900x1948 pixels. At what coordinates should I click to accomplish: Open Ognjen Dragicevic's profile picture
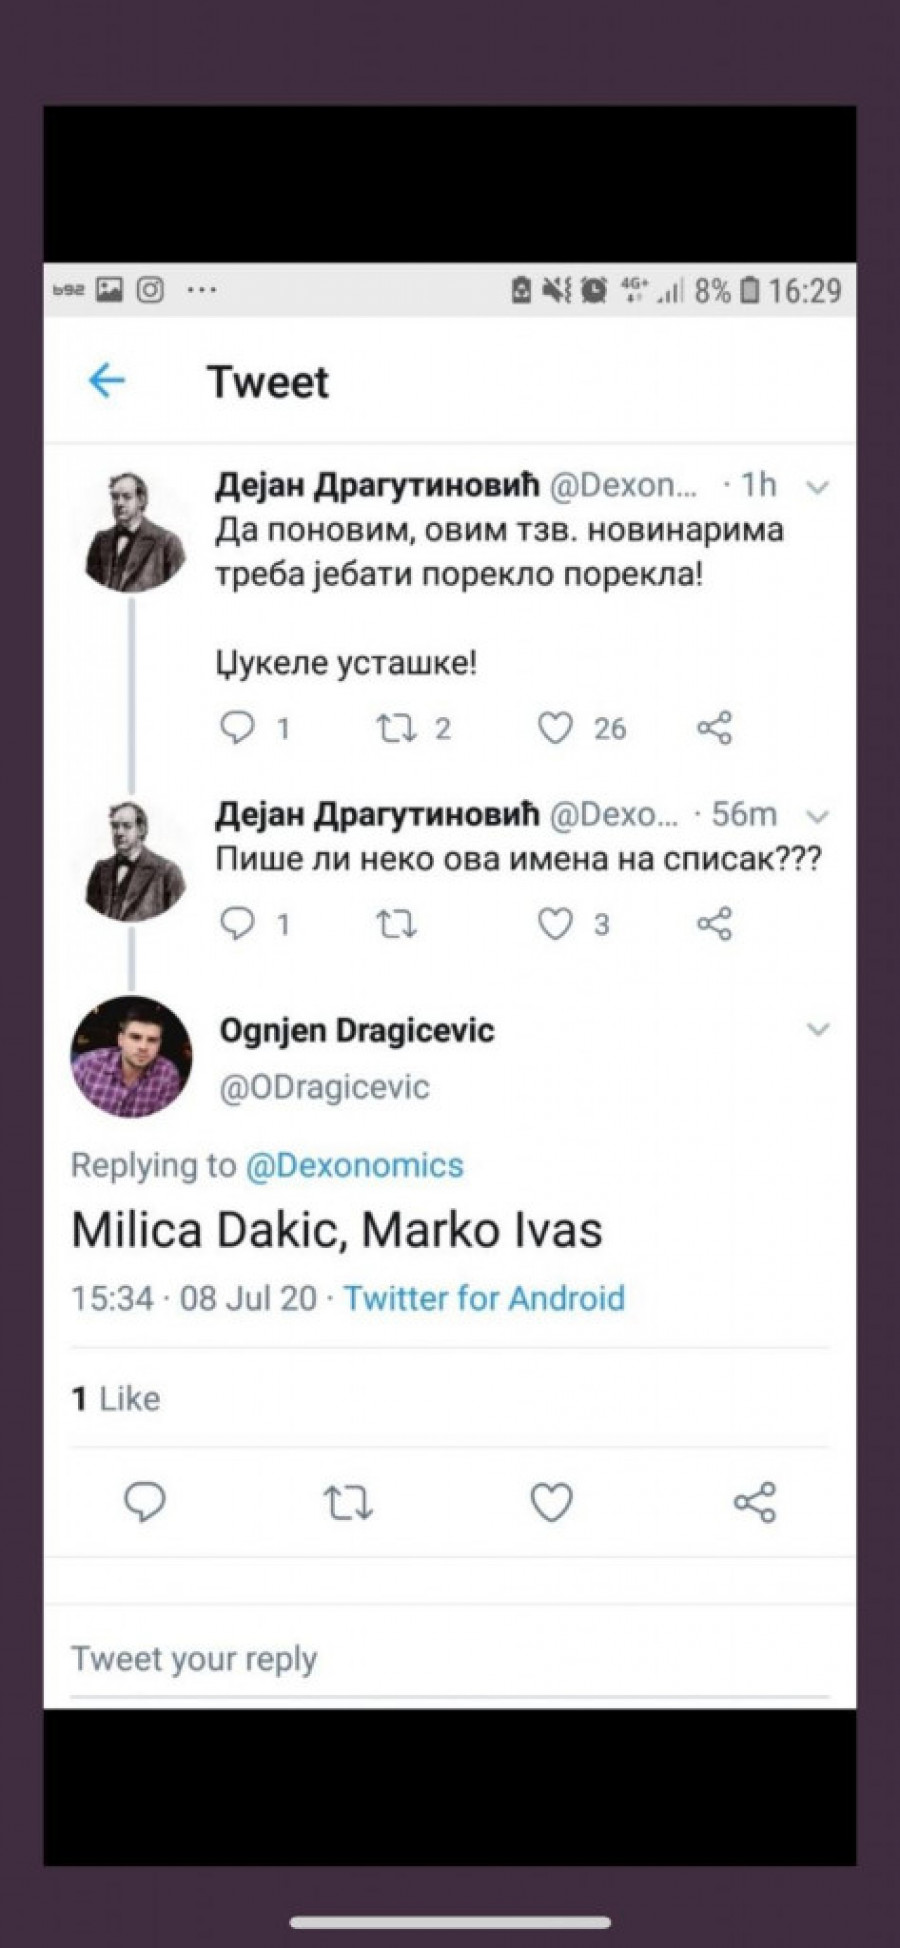coord(131,1057)
